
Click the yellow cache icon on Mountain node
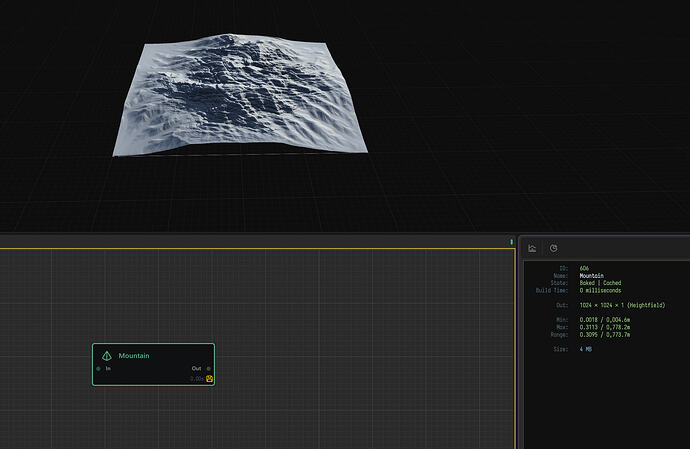tap(210, 379)
